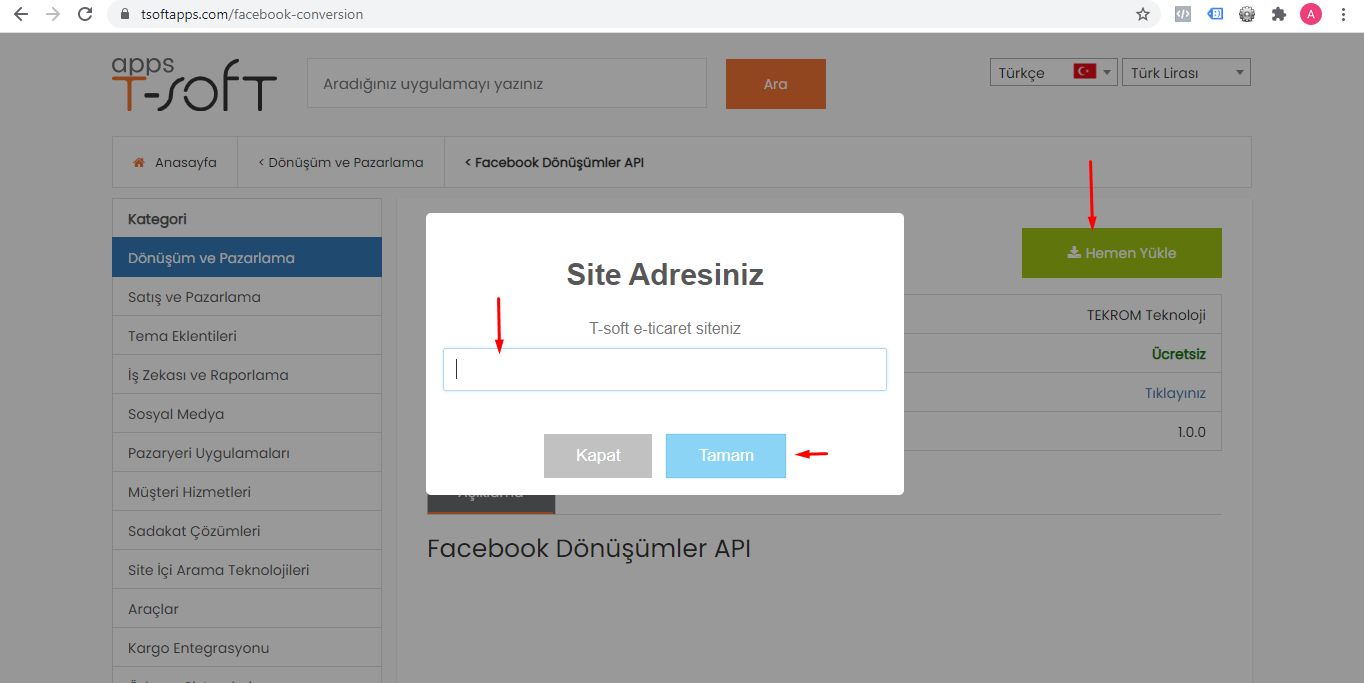This screenshot has height=683, width=1364.
Task: Open Chrome three-dot menu
Action: click(x=1343, y=15)
